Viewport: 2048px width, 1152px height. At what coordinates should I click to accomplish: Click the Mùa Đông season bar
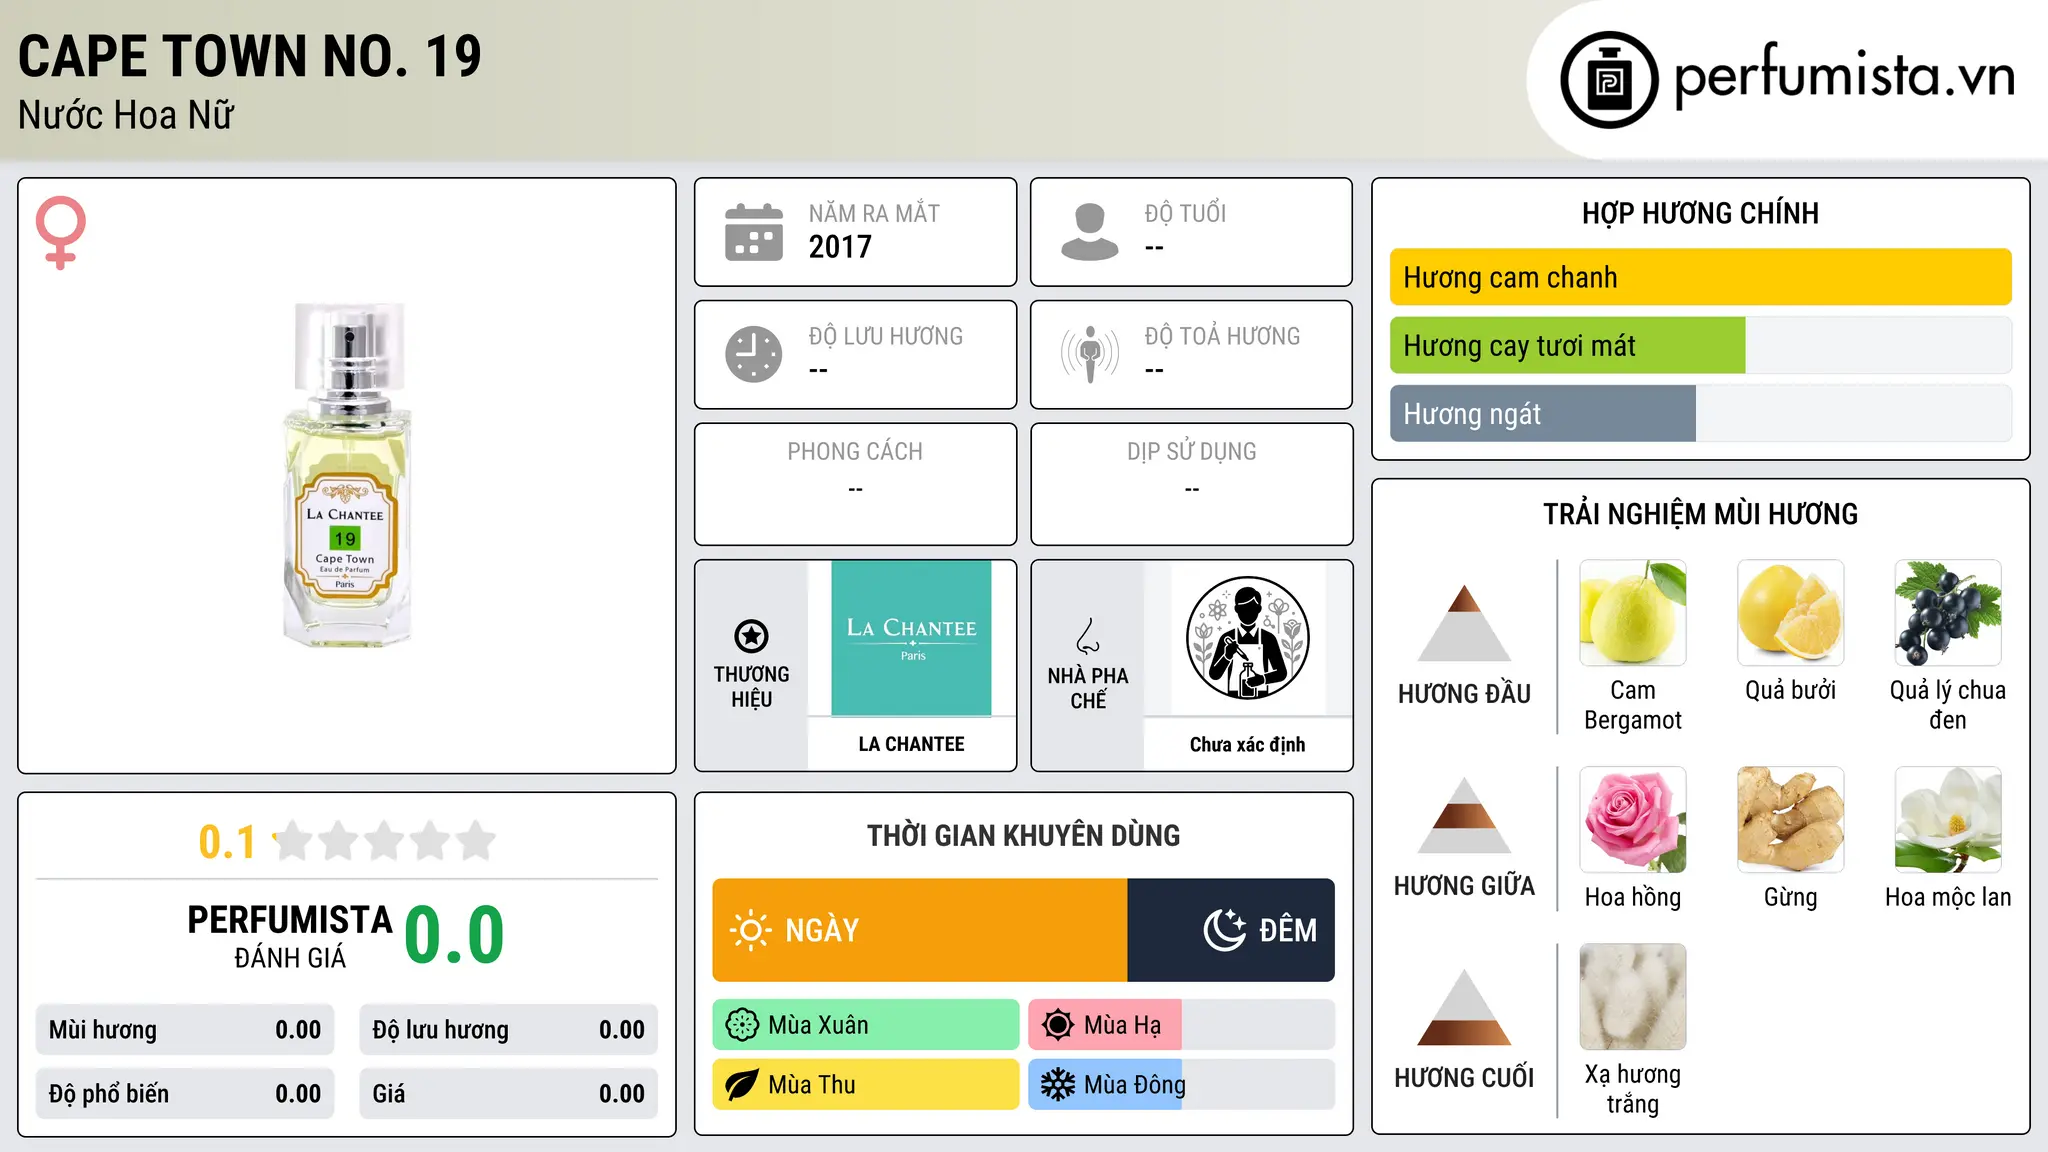tap(1182, 1085)
